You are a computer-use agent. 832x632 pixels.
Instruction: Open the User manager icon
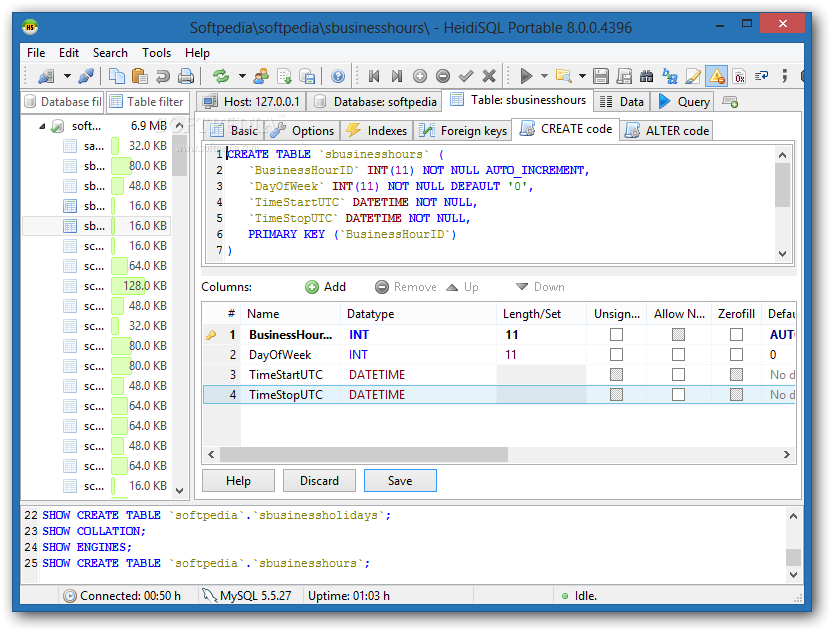261,76
